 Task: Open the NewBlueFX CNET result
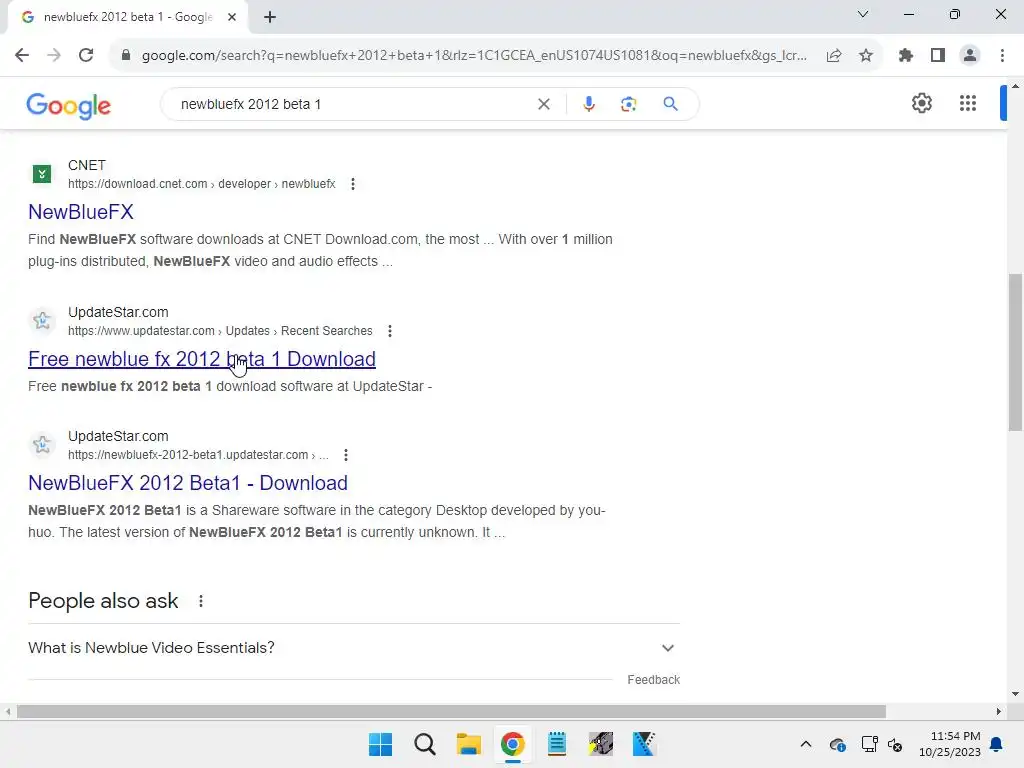click(x=81, y=212)
